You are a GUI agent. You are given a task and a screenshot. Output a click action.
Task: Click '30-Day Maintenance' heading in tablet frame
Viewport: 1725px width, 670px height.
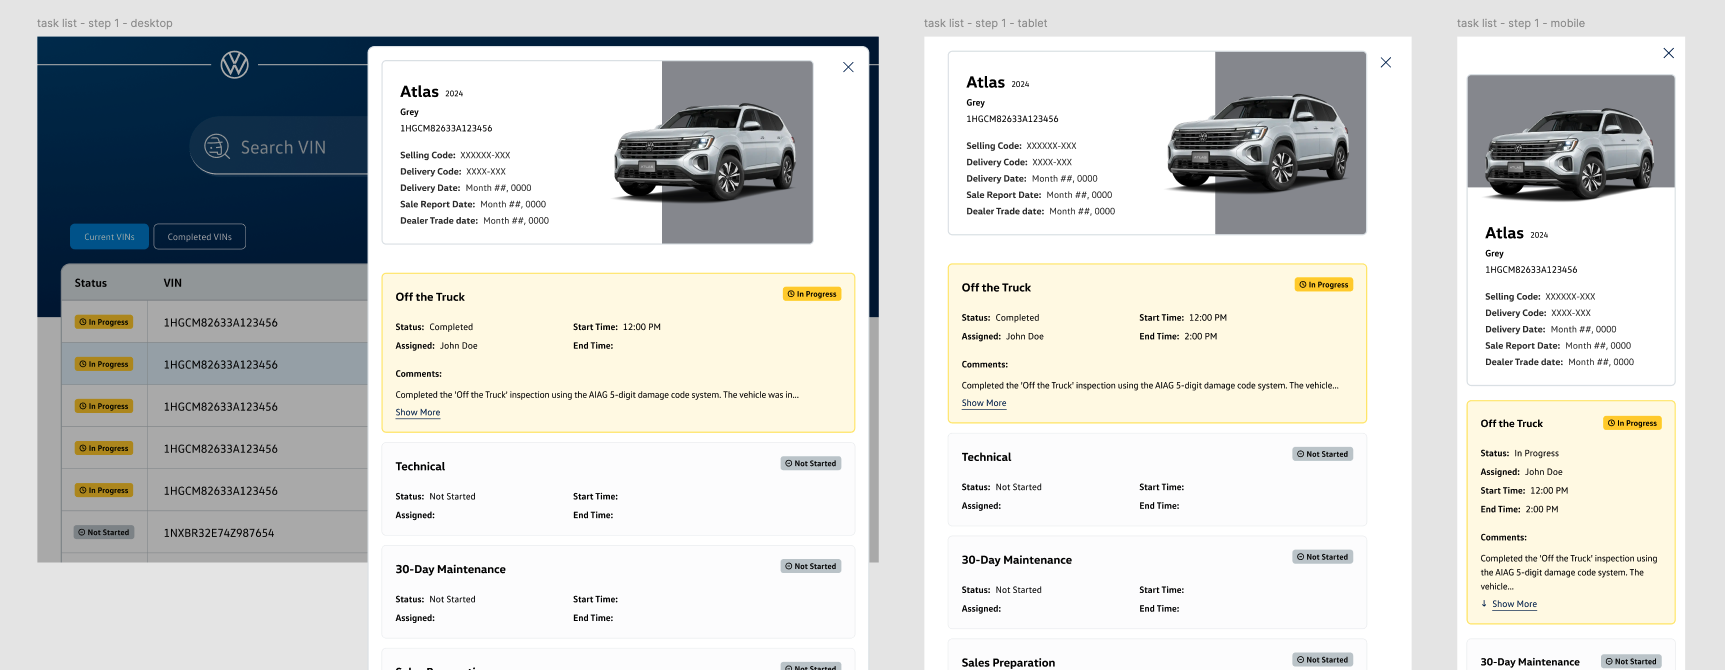click(x=1016, y=561)
